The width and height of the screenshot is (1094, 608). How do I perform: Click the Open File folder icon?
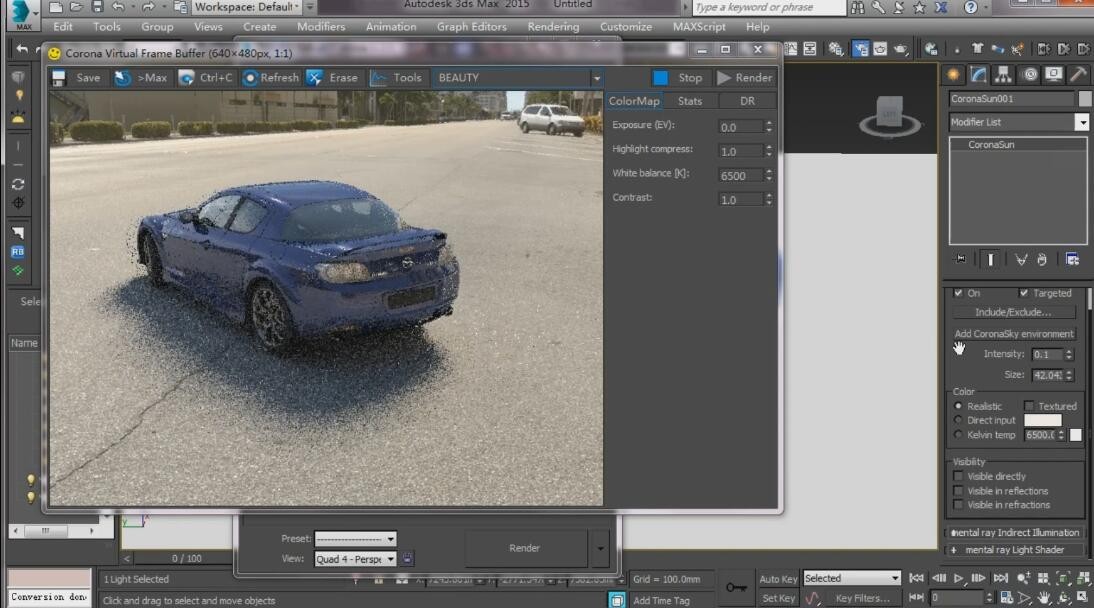tap(76, 7)
